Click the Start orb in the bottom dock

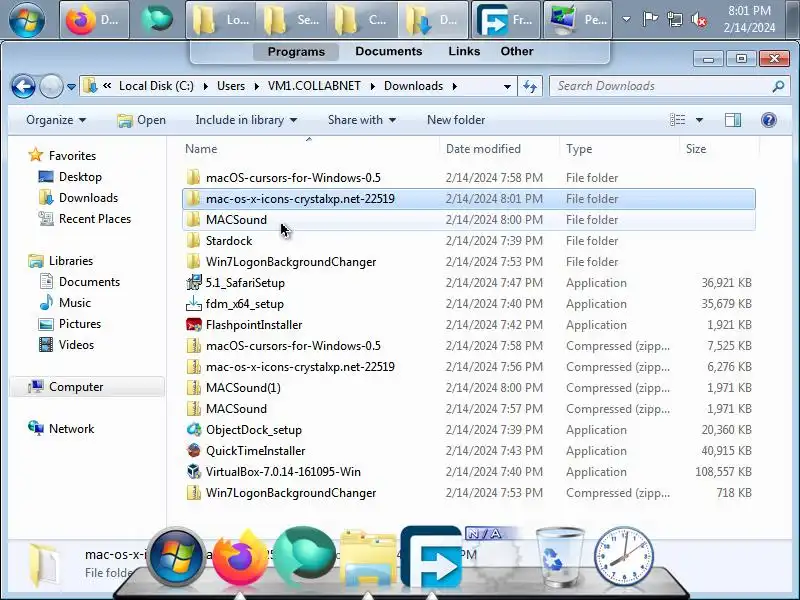pyautogui.click(x=176, y=557)
